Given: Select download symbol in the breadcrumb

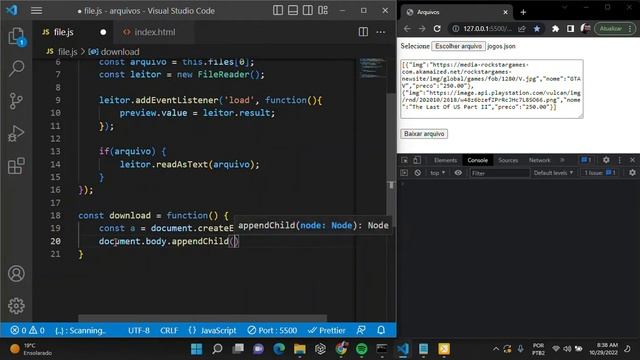Looking at the screenshot, I should 120,52.
